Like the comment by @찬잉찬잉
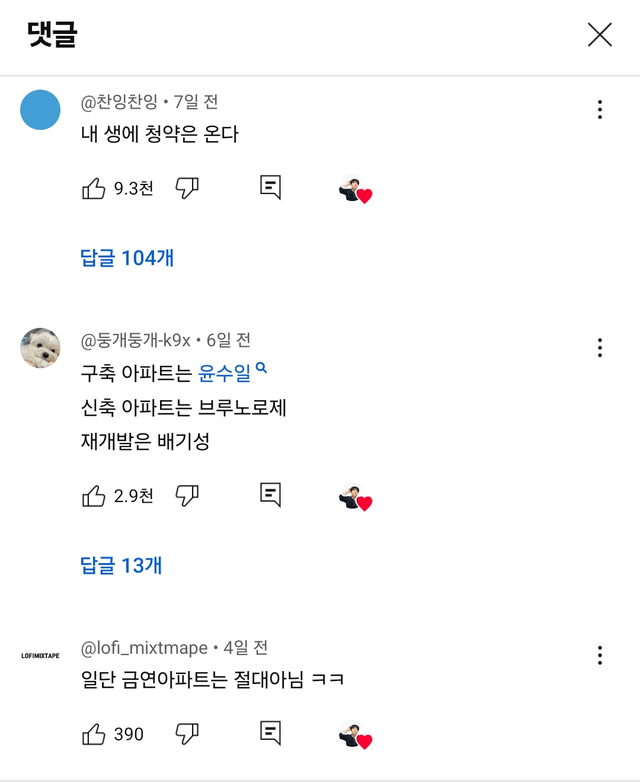Screen dimensions: 640x782 click(94, 188)
